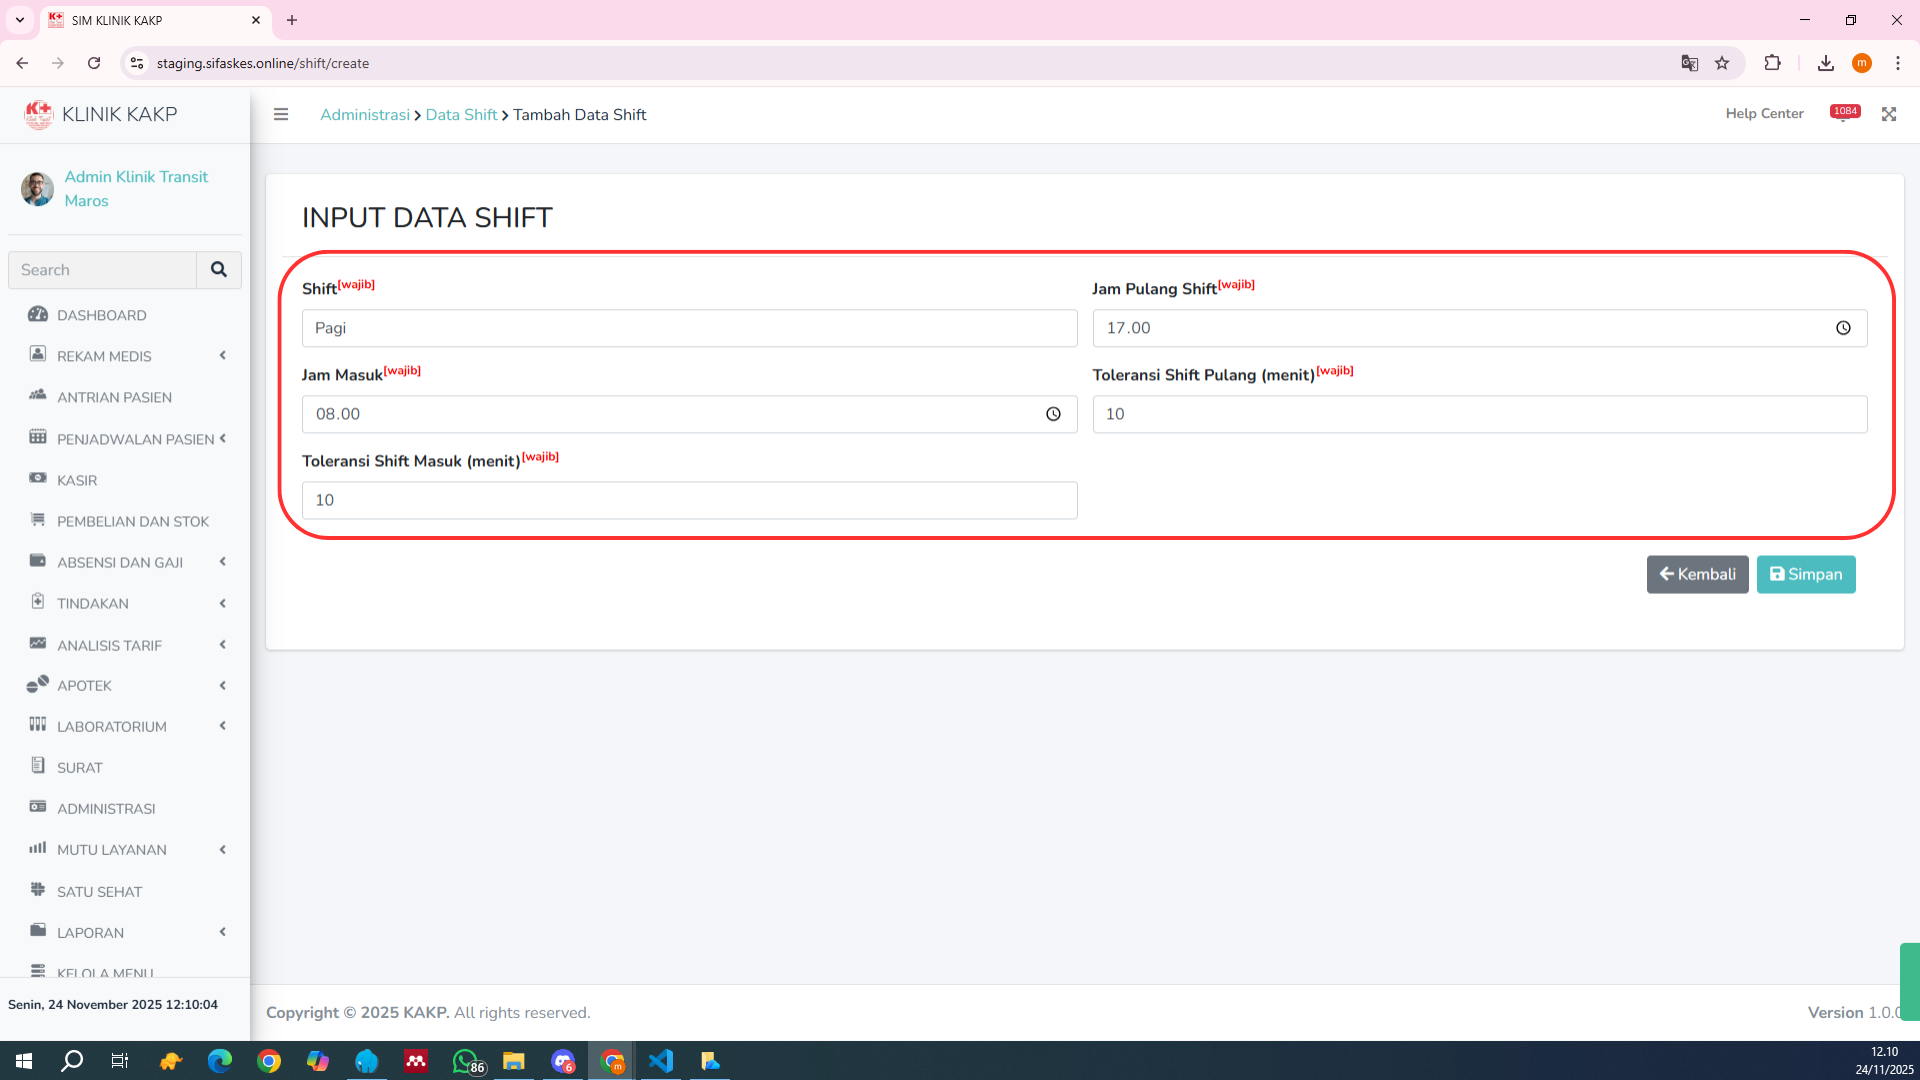Follow the Data Shift breadcrumb link
This screenshot has width=1920, height=1080.
pyautogui.click(x=461, y=114)
